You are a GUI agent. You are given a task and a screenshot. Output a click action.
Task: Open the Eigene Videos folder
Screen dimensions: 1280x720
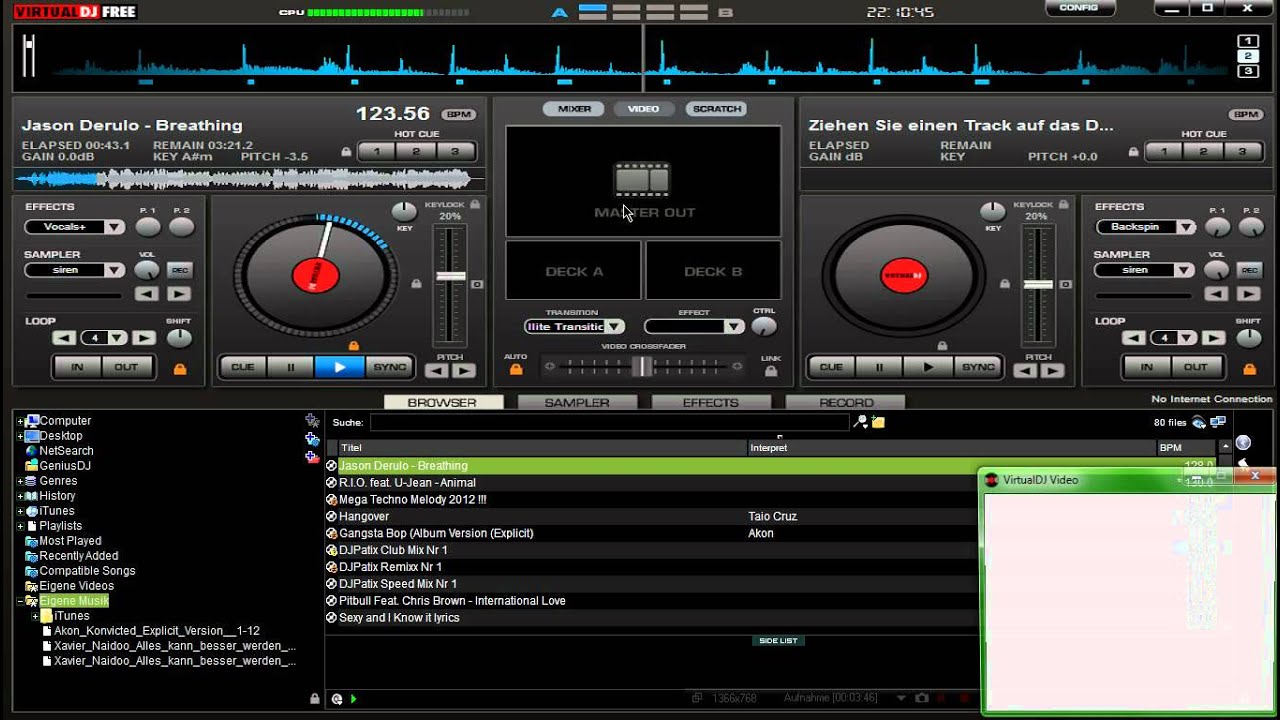pos(76,586)
